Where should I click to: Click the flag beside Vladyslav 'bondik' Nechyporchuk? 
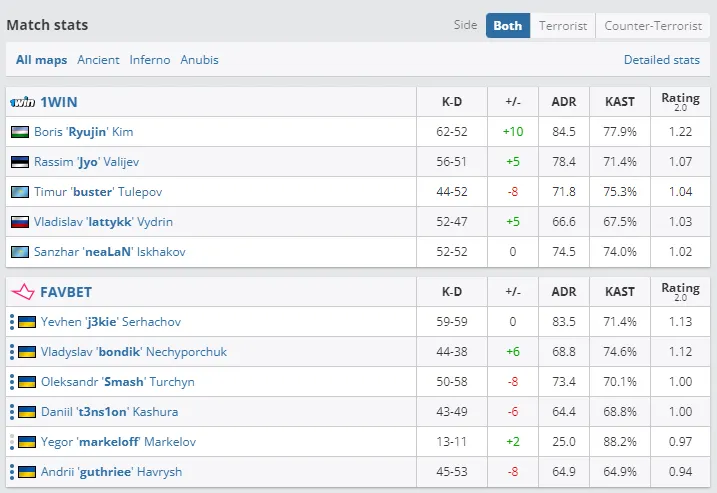[27, 352]
